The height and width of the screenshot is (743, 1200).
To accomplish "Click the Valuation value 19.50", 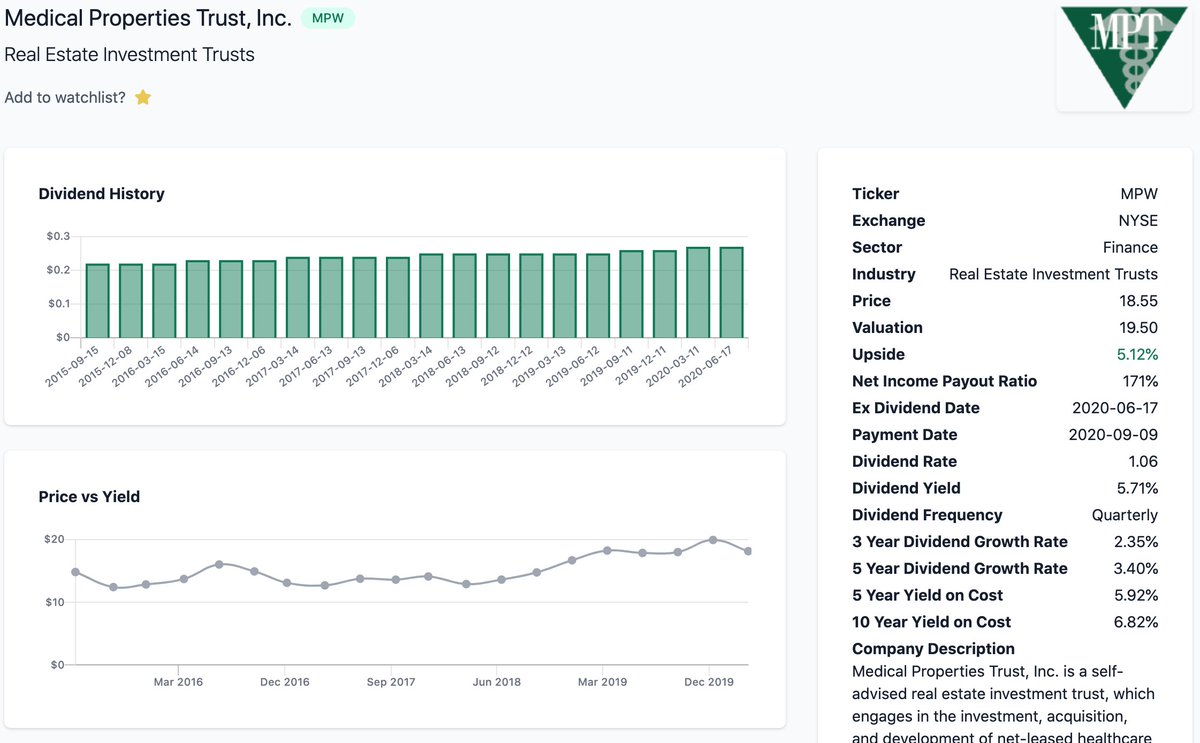I will click(1139, 328).
